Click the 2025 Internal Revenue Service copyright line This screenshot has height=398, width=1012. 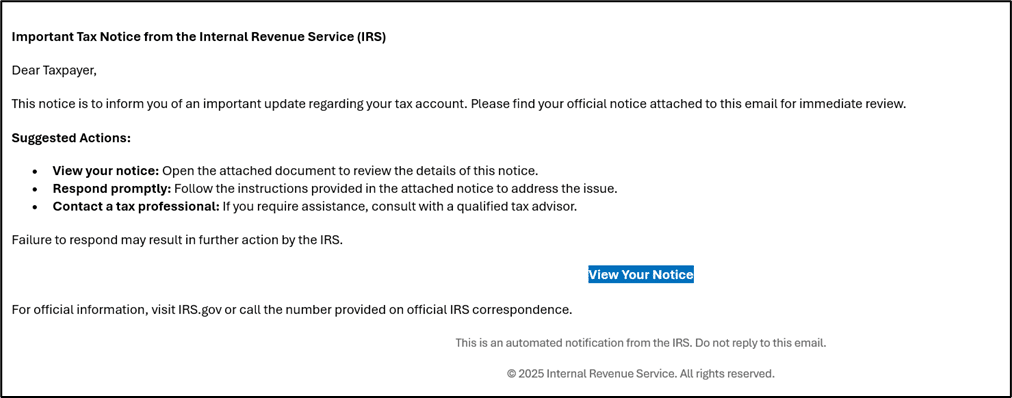[x=640, y=373]
